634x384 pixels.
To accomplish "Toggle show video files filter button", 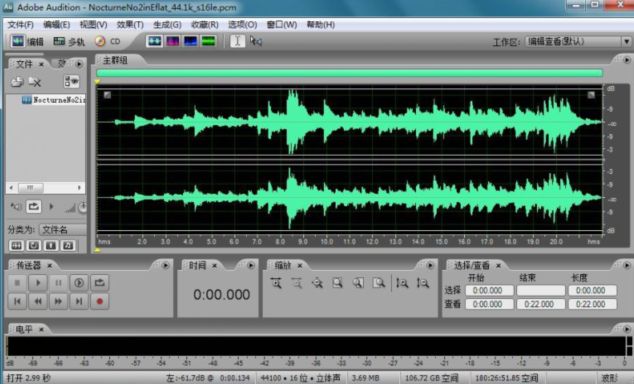I will (x=51, y=245).
